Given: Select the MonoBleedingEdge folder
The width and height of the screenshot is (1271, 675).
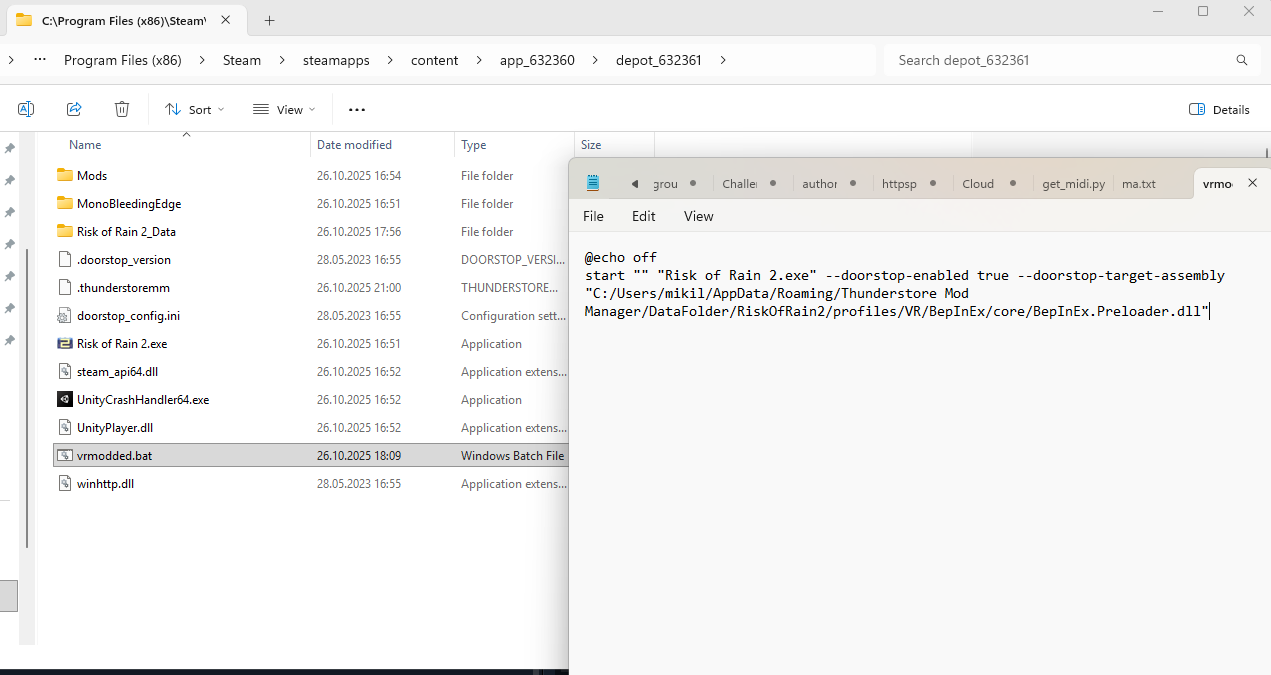Looking at the screenshot, I should coord(129,203).
